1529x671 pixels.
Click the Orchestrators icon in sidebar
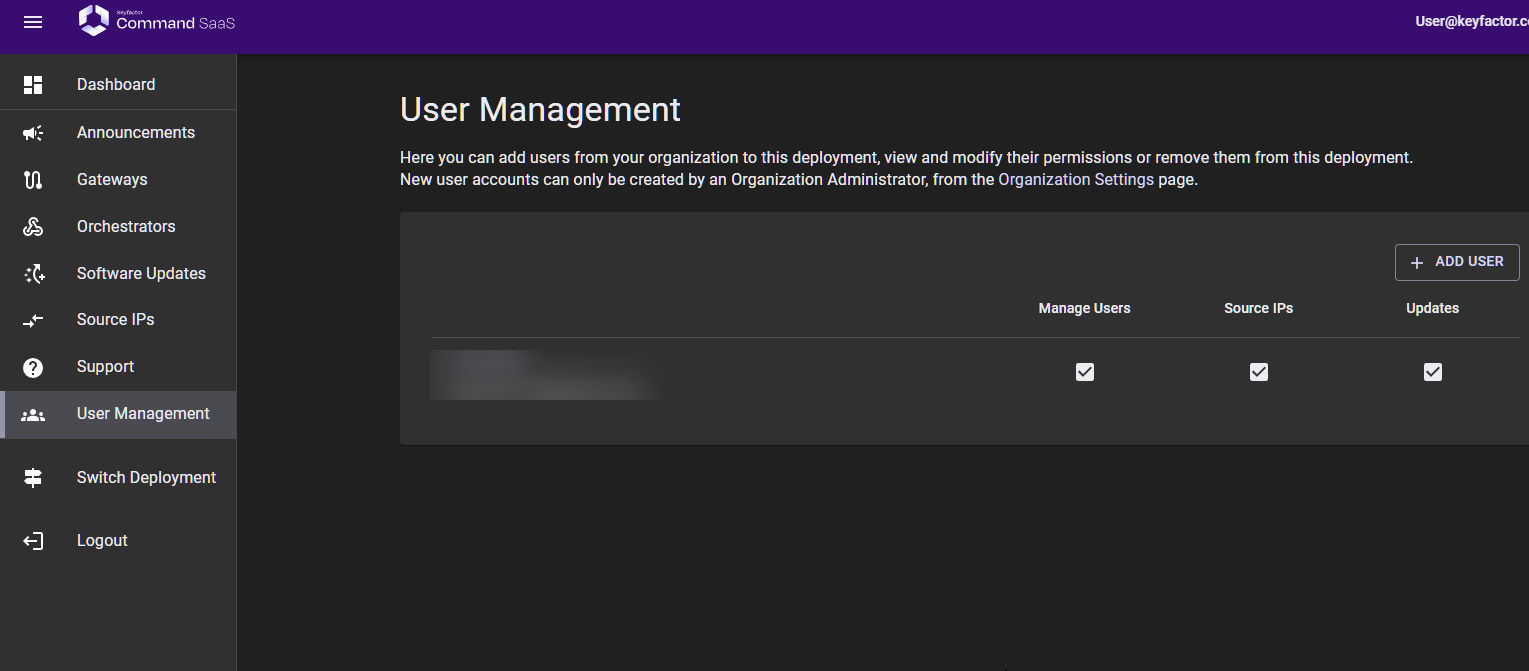coord(33,227)
